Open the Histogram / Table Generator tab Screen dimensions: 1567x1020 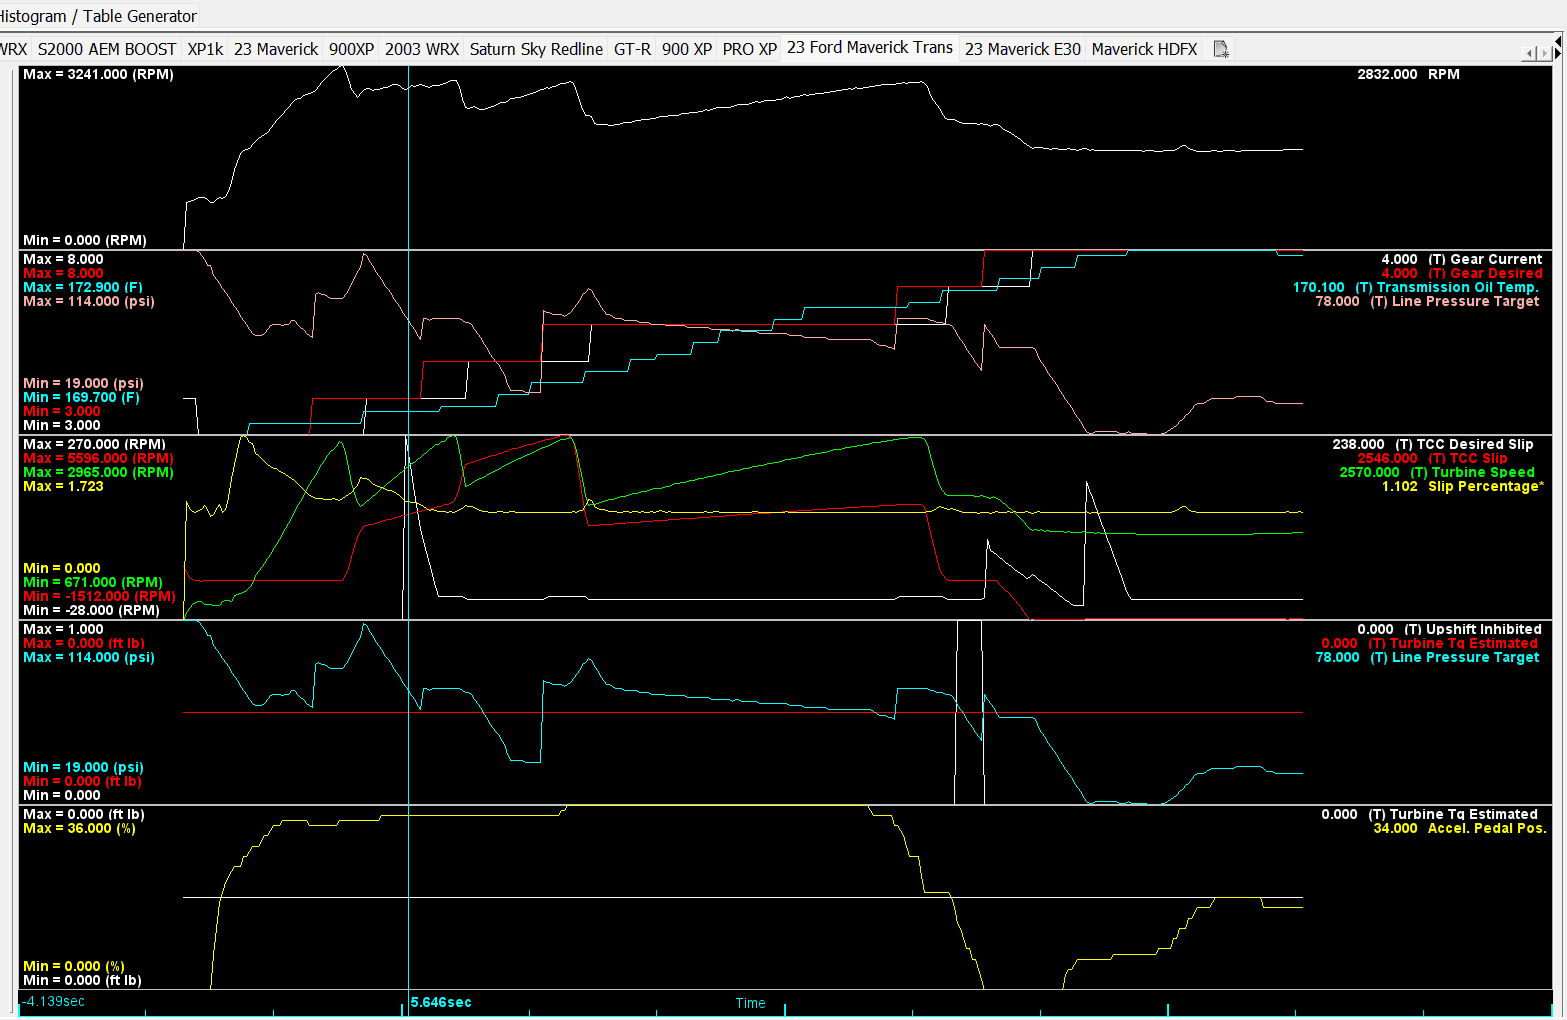pyautogui.click(x=98, y=16)
